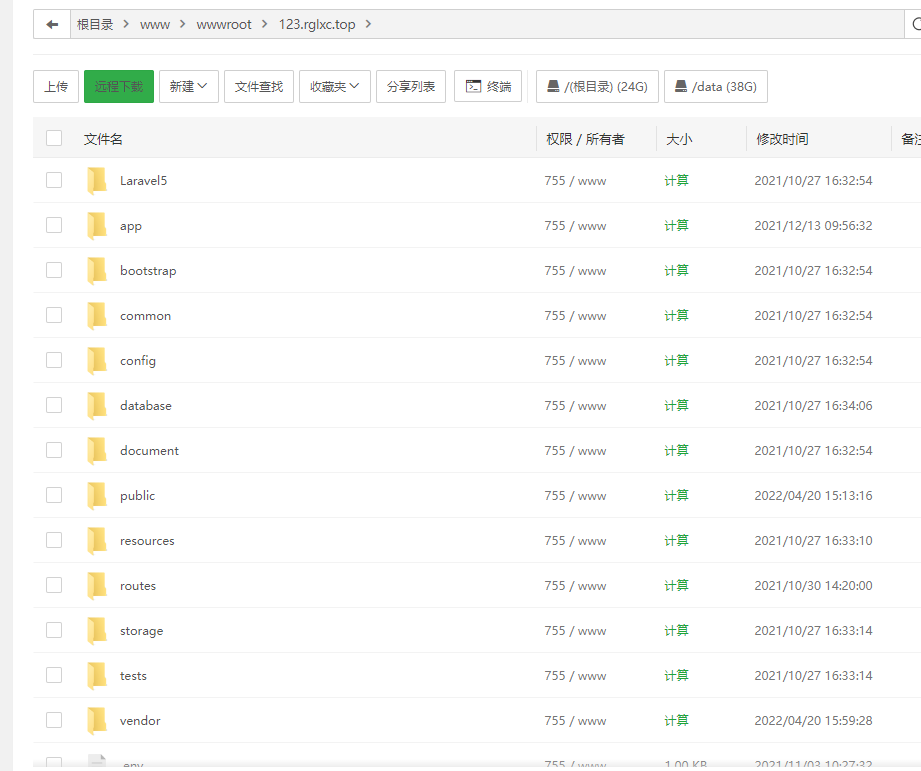
Task: Open the 收藏夹 favorites dropdown
Action: (x=335, y=87)
